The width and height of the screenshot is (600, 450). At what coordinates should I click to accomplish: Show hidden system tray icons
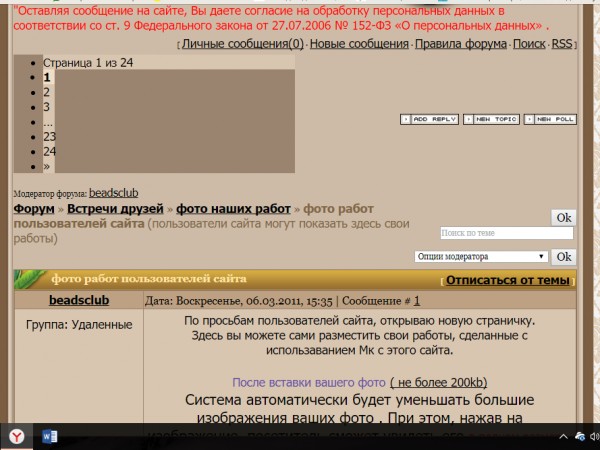[563, 436]
